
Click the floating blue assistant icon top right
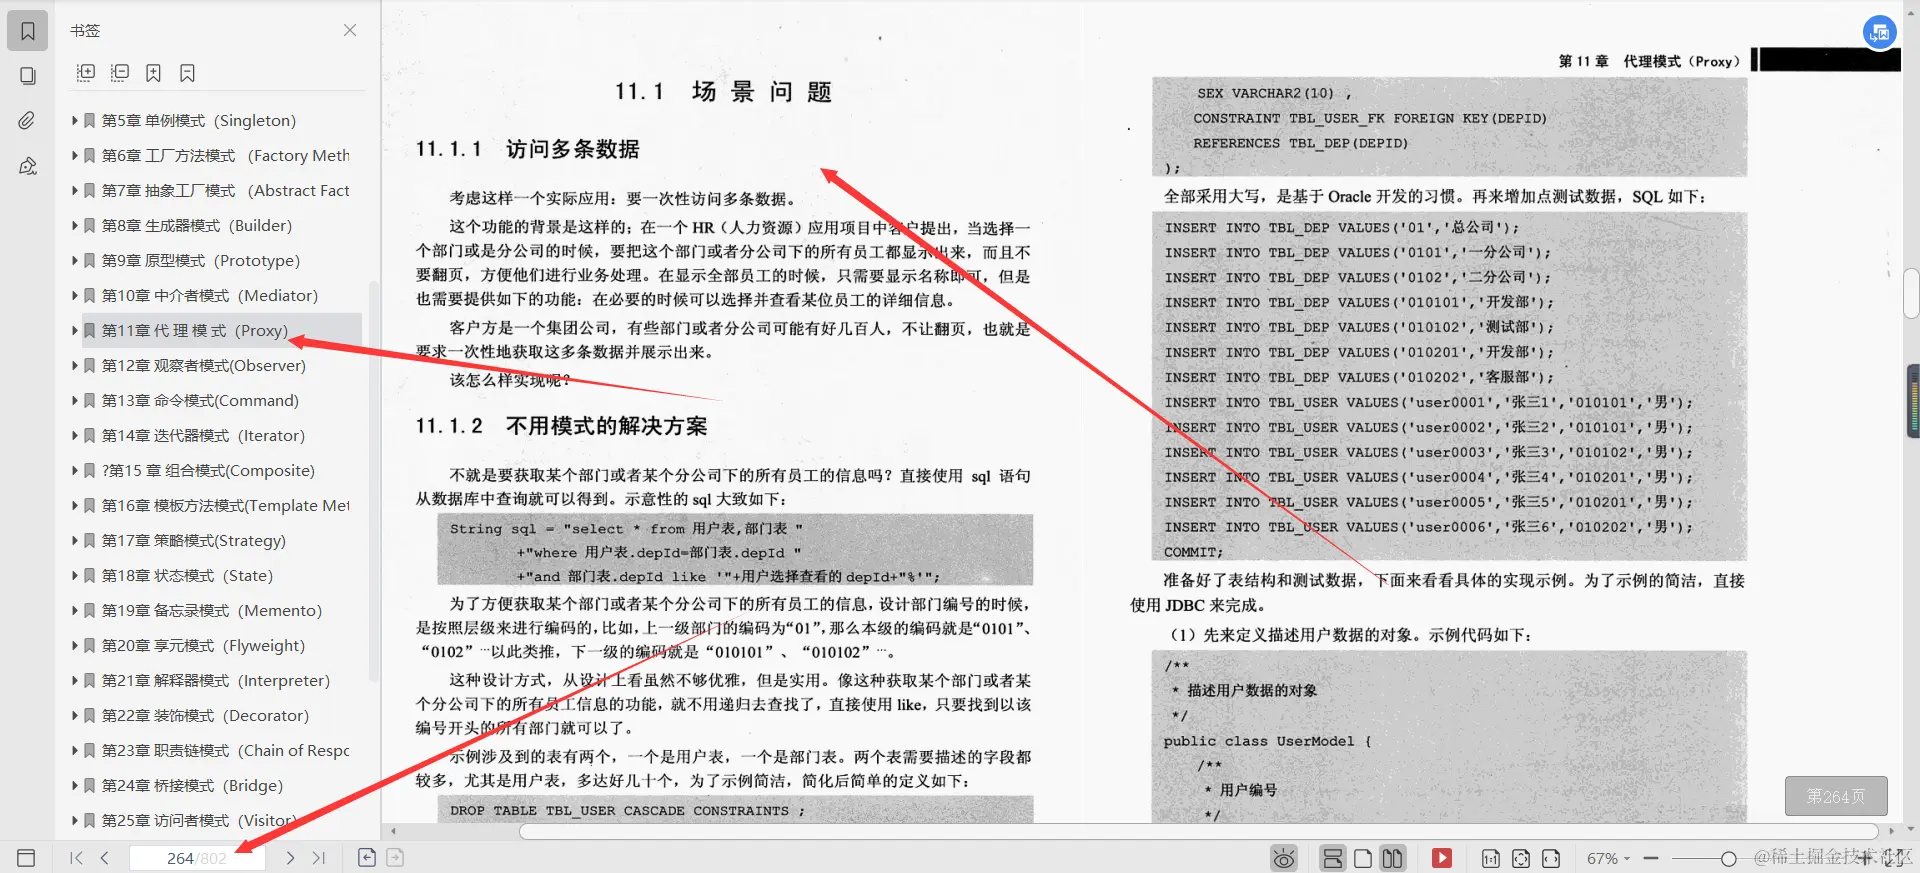(x=1880, y=32)
